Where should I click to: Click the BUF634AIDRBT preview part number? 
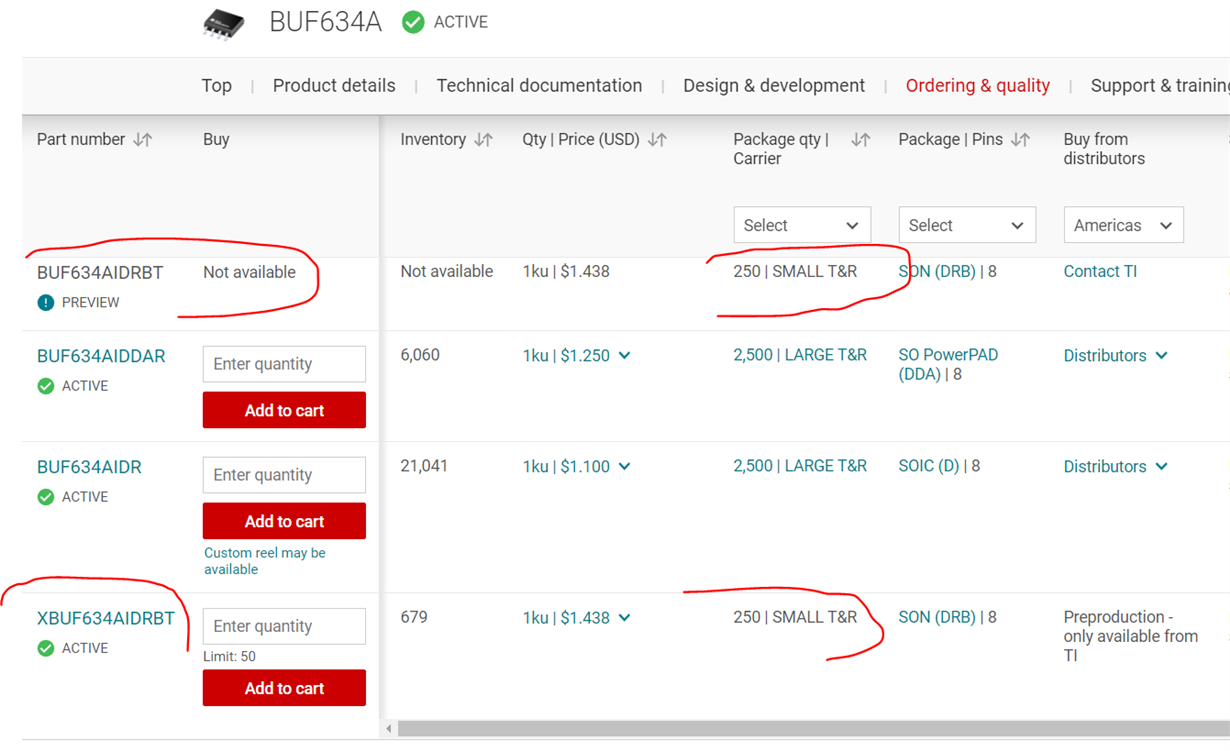(x=100, y=272)
